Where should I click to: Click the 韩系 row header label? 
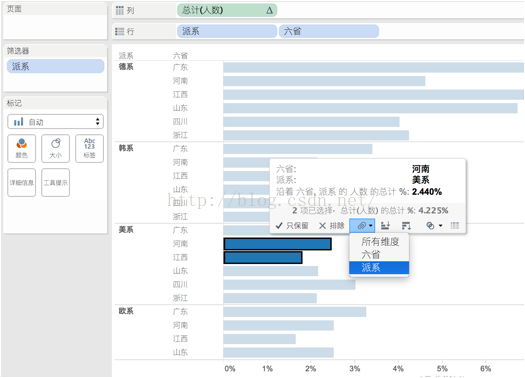(x=126, y=148)
